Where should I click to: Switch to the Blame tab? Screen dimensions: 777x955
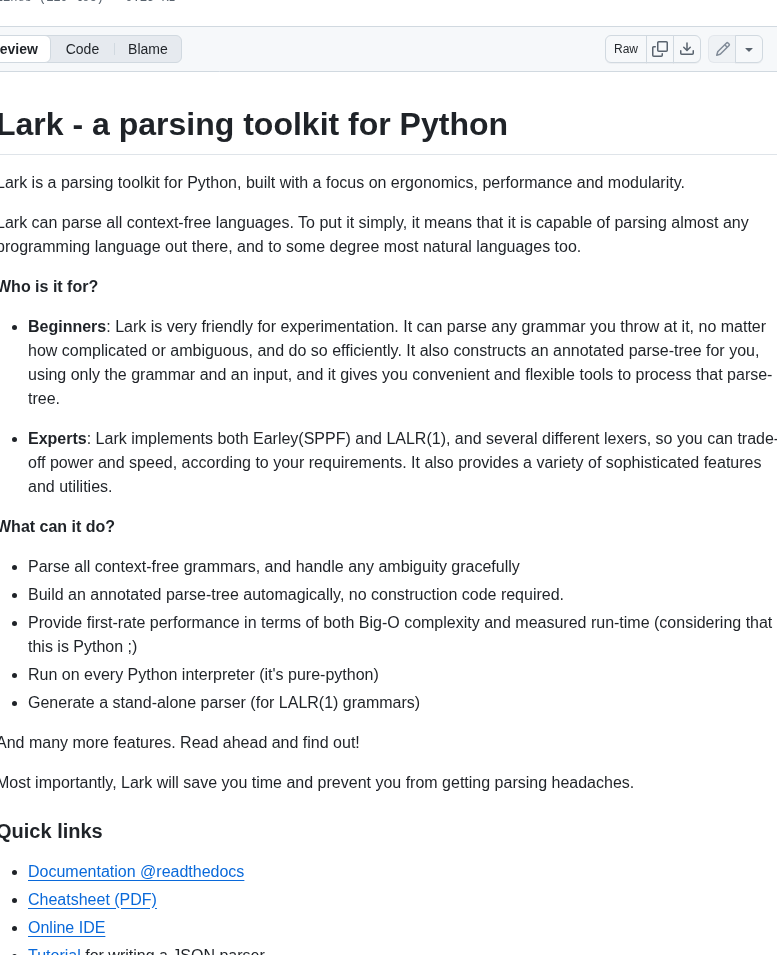147,48
